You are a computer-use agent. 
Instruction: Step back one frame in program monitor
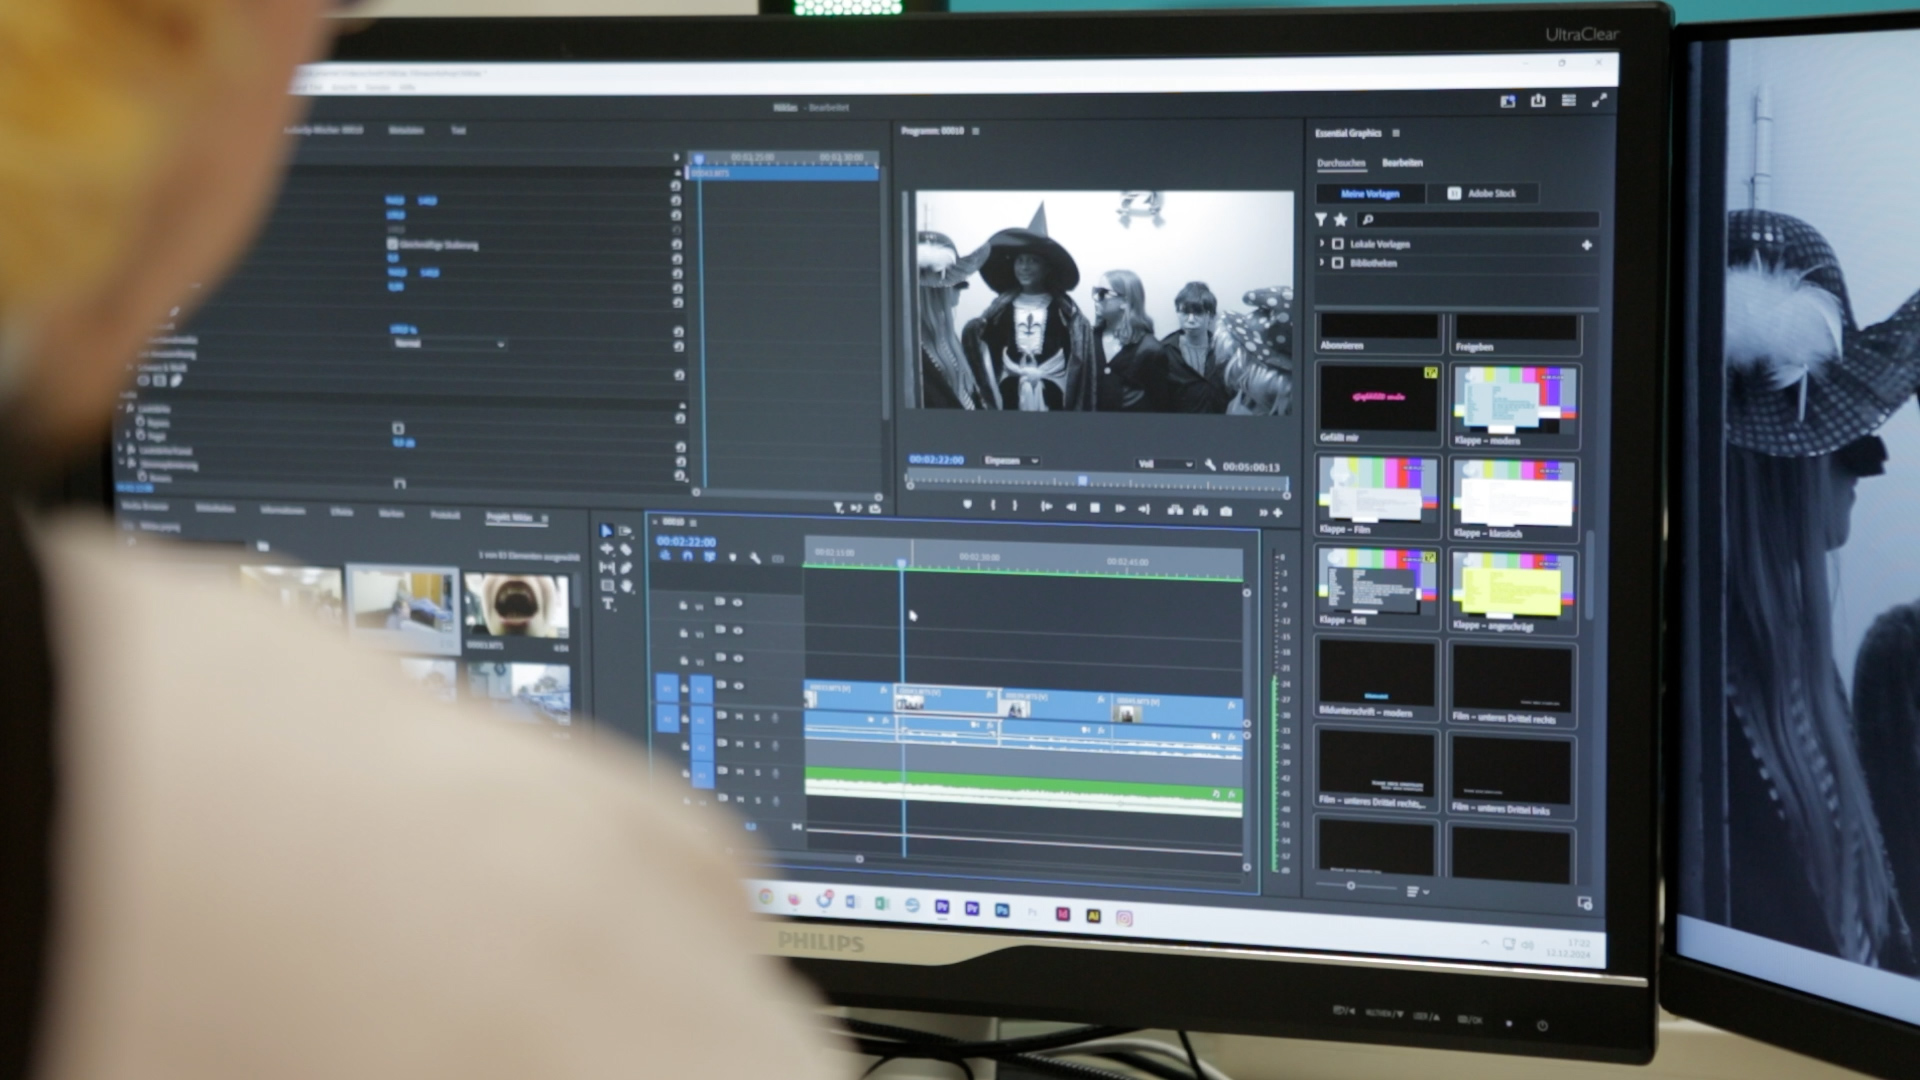[x=1071, y=507]
